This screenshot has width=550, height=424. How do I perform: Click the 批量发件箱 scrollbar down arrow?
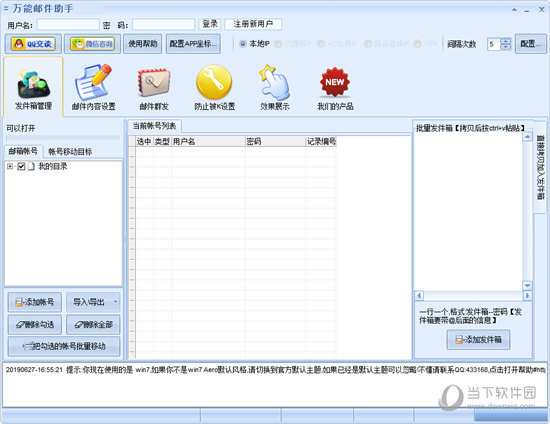(527, 285)
